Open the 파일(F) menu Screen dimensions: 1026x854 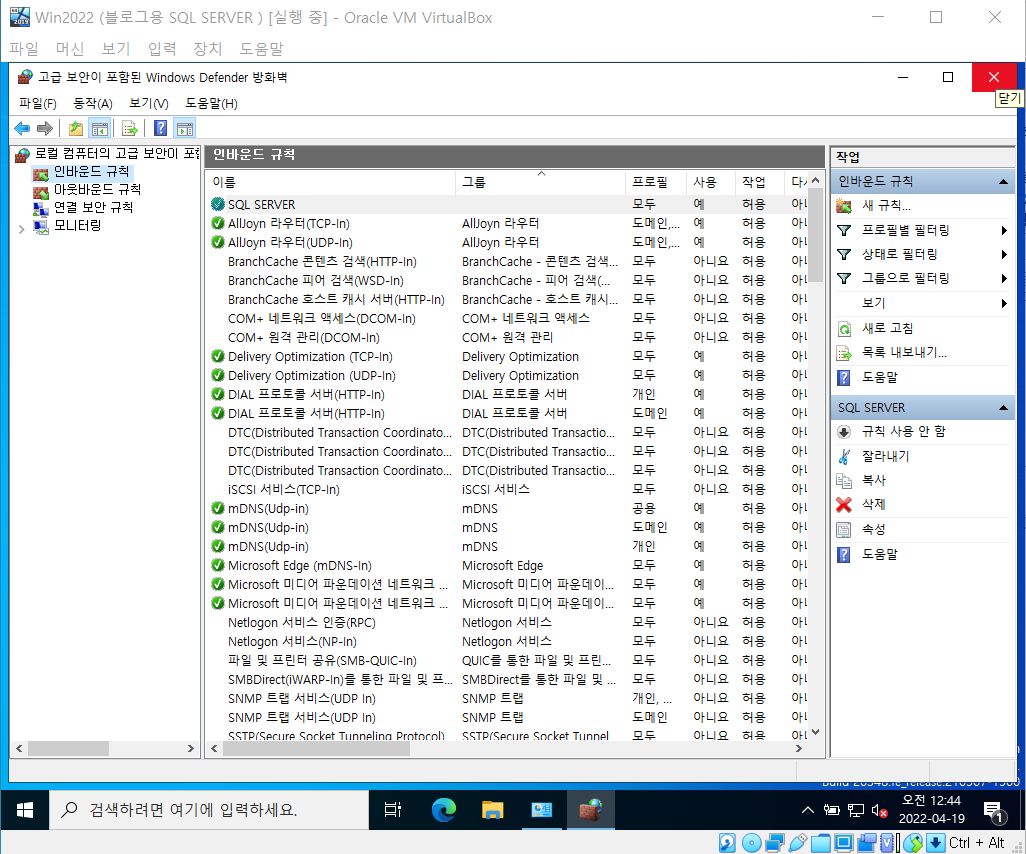37,103
